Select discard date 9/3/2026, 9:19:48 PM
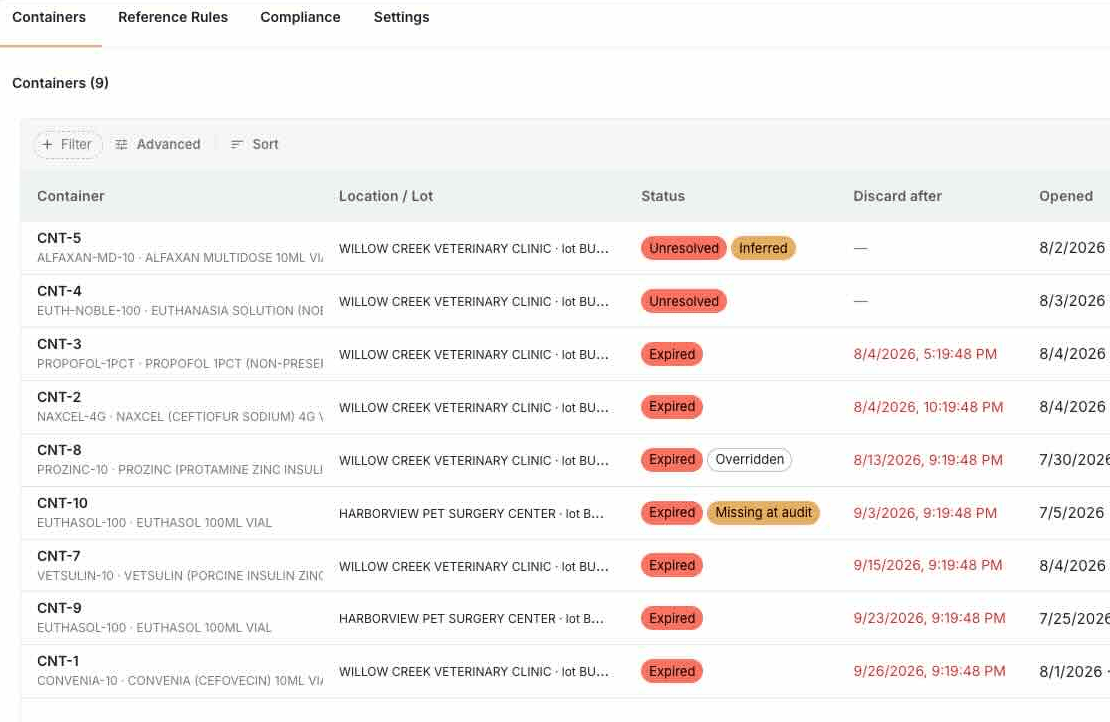This screenshot has height=722, width=1110. coord(925,513)
